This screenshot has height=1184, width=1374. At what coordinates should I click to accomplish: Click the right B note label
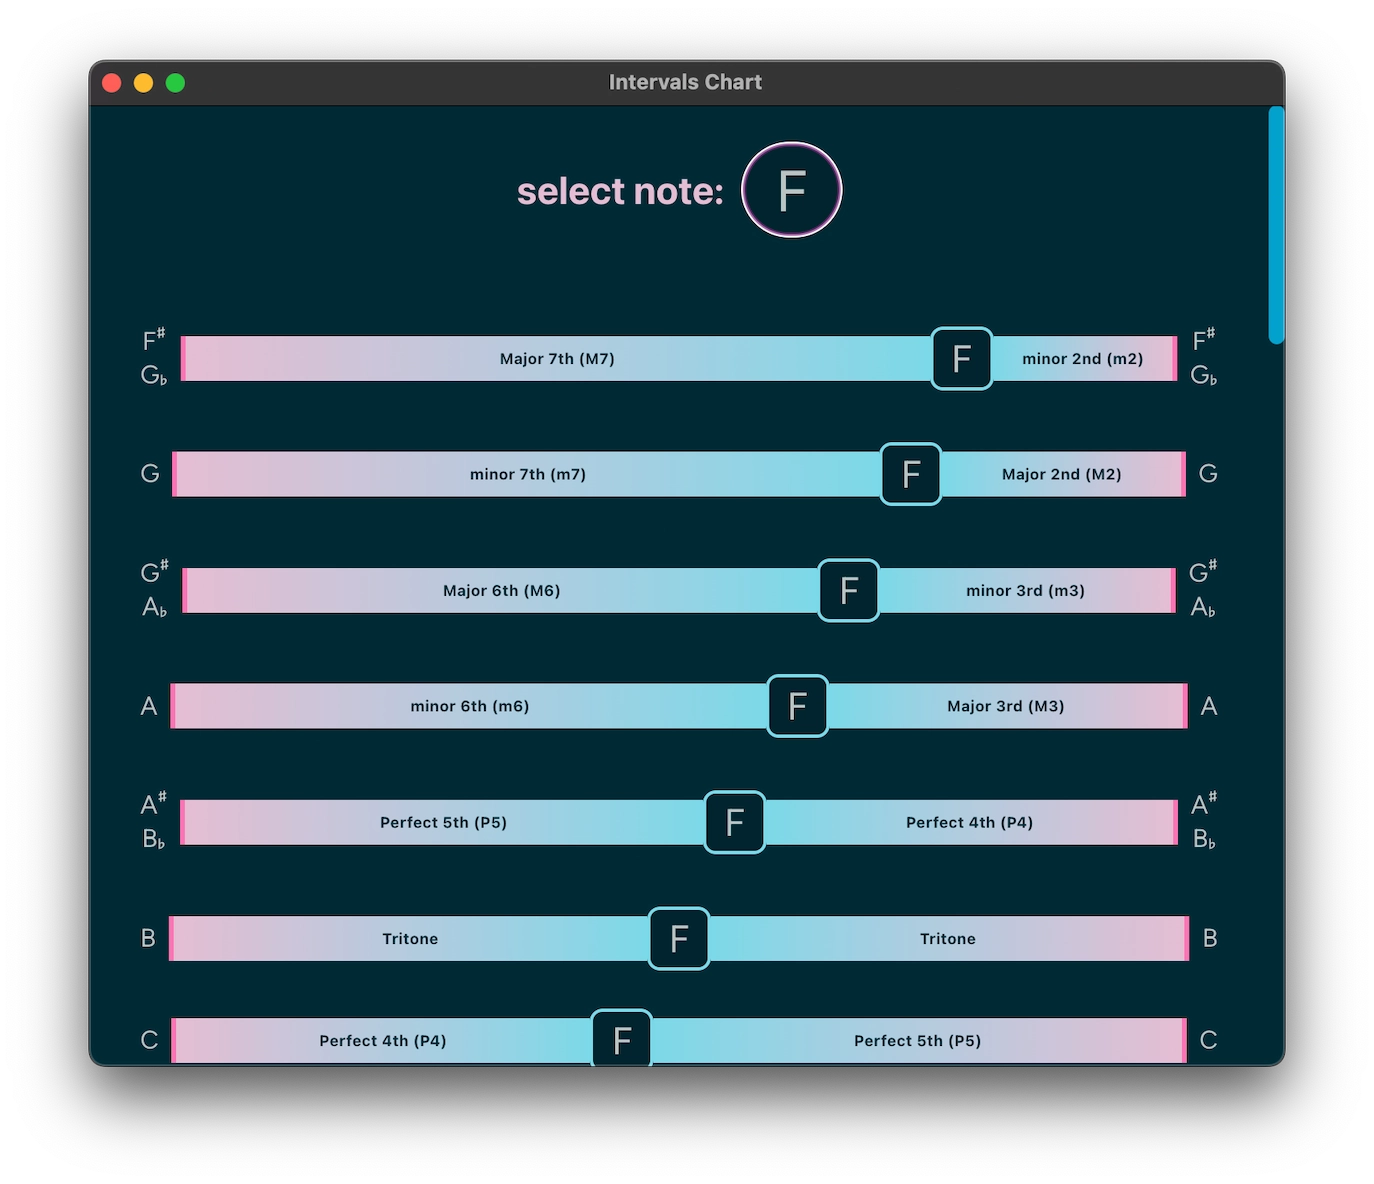1210,938
